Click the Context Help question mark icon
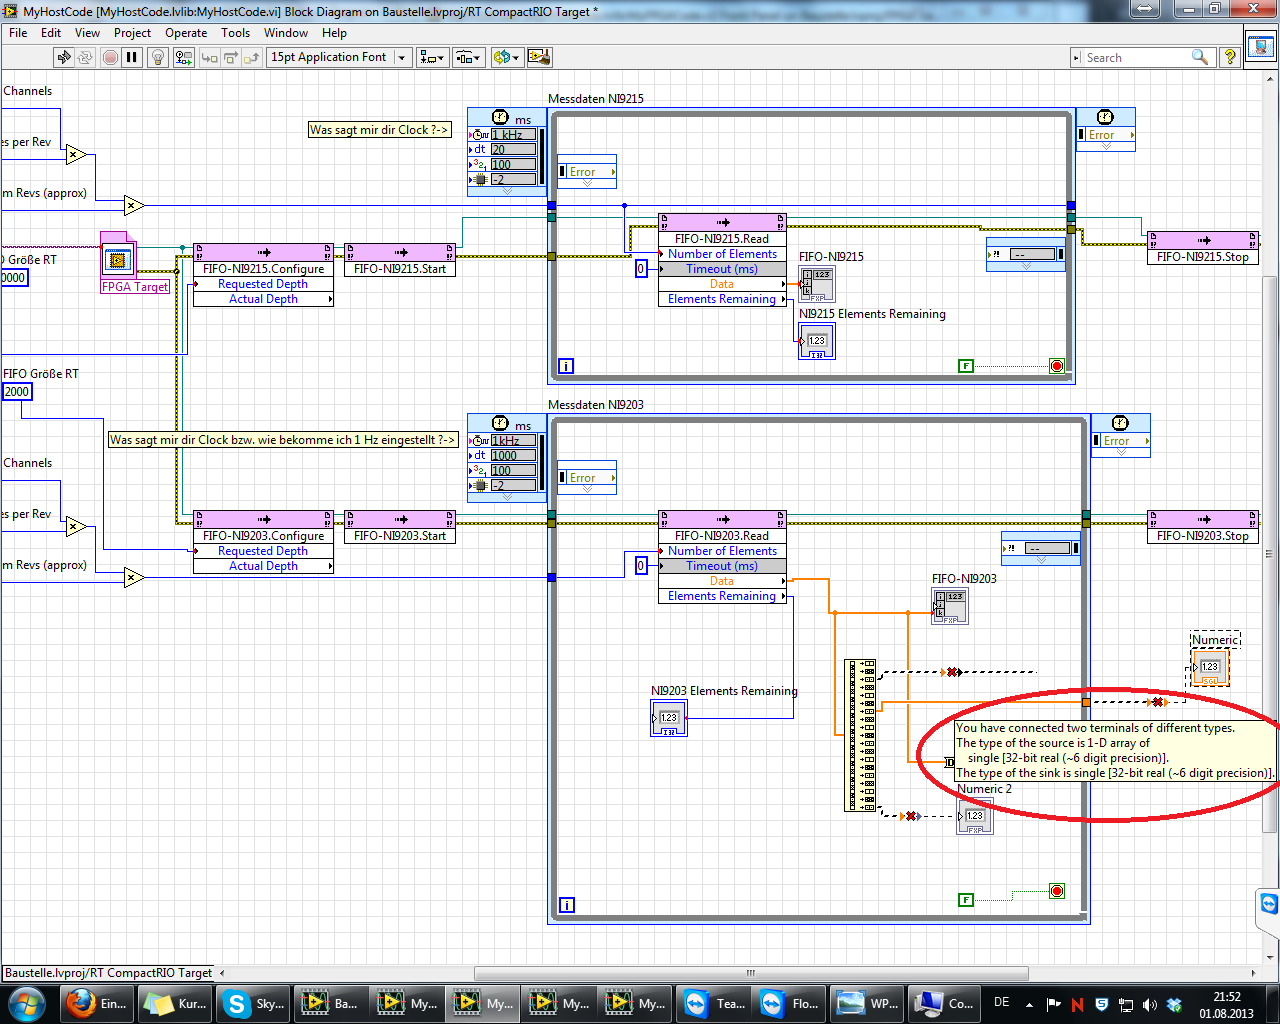This screenshot has width=1280, height=1024. point(1230,57)
